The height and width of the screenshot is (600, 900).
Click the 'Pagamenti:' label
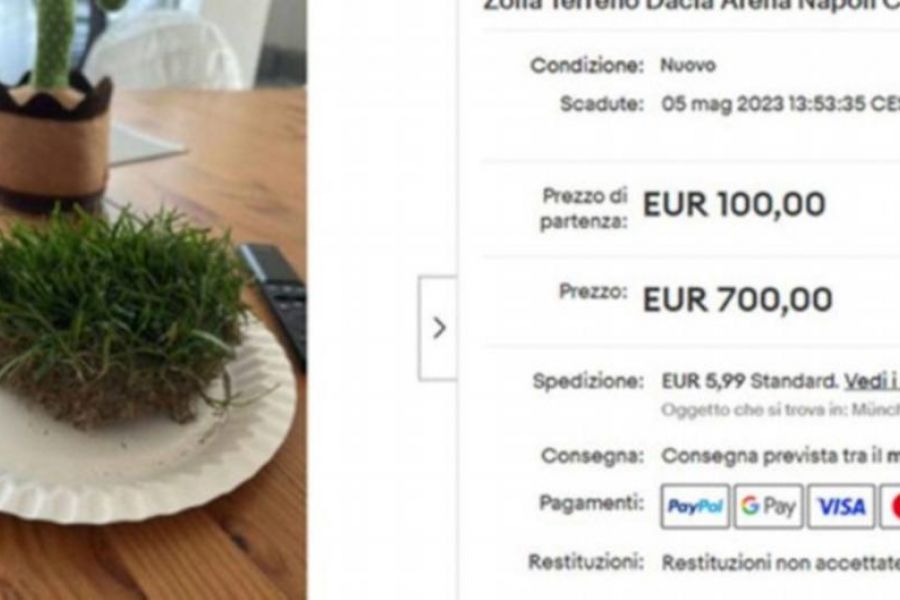[591, 503]
